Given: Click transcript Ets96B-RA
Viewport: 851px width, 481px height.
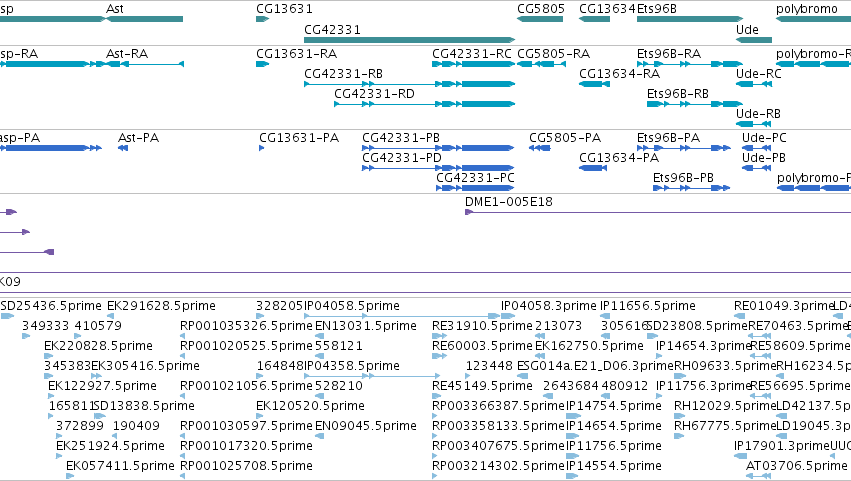Looking at the screenshot, I should [669, 54].
